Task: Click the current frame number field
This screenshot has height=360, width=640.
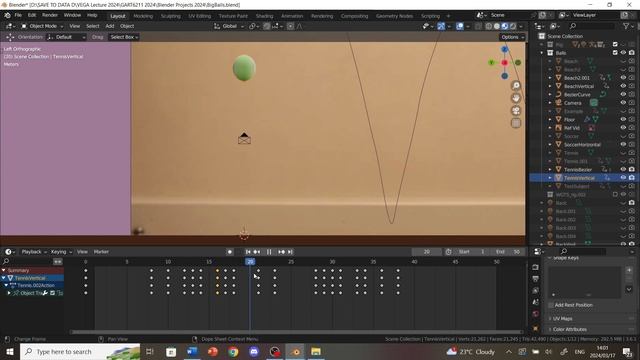Action: pyautogui.click(x=427, y=252)
